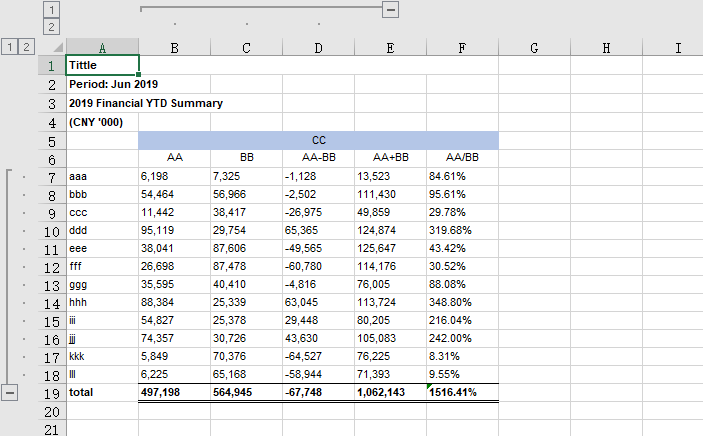Select total cell 564,945
The height and width of the screenshot is (436, 703).
[247, 392]
